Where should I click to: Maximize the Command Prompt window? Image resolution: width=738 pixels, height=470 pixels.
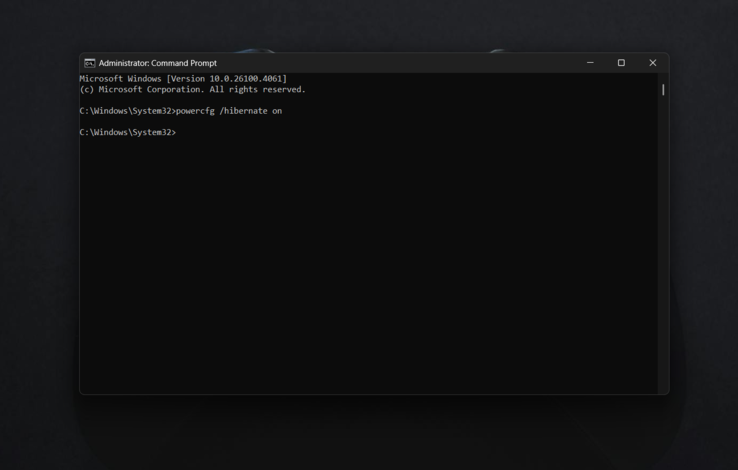pos(621,63)
